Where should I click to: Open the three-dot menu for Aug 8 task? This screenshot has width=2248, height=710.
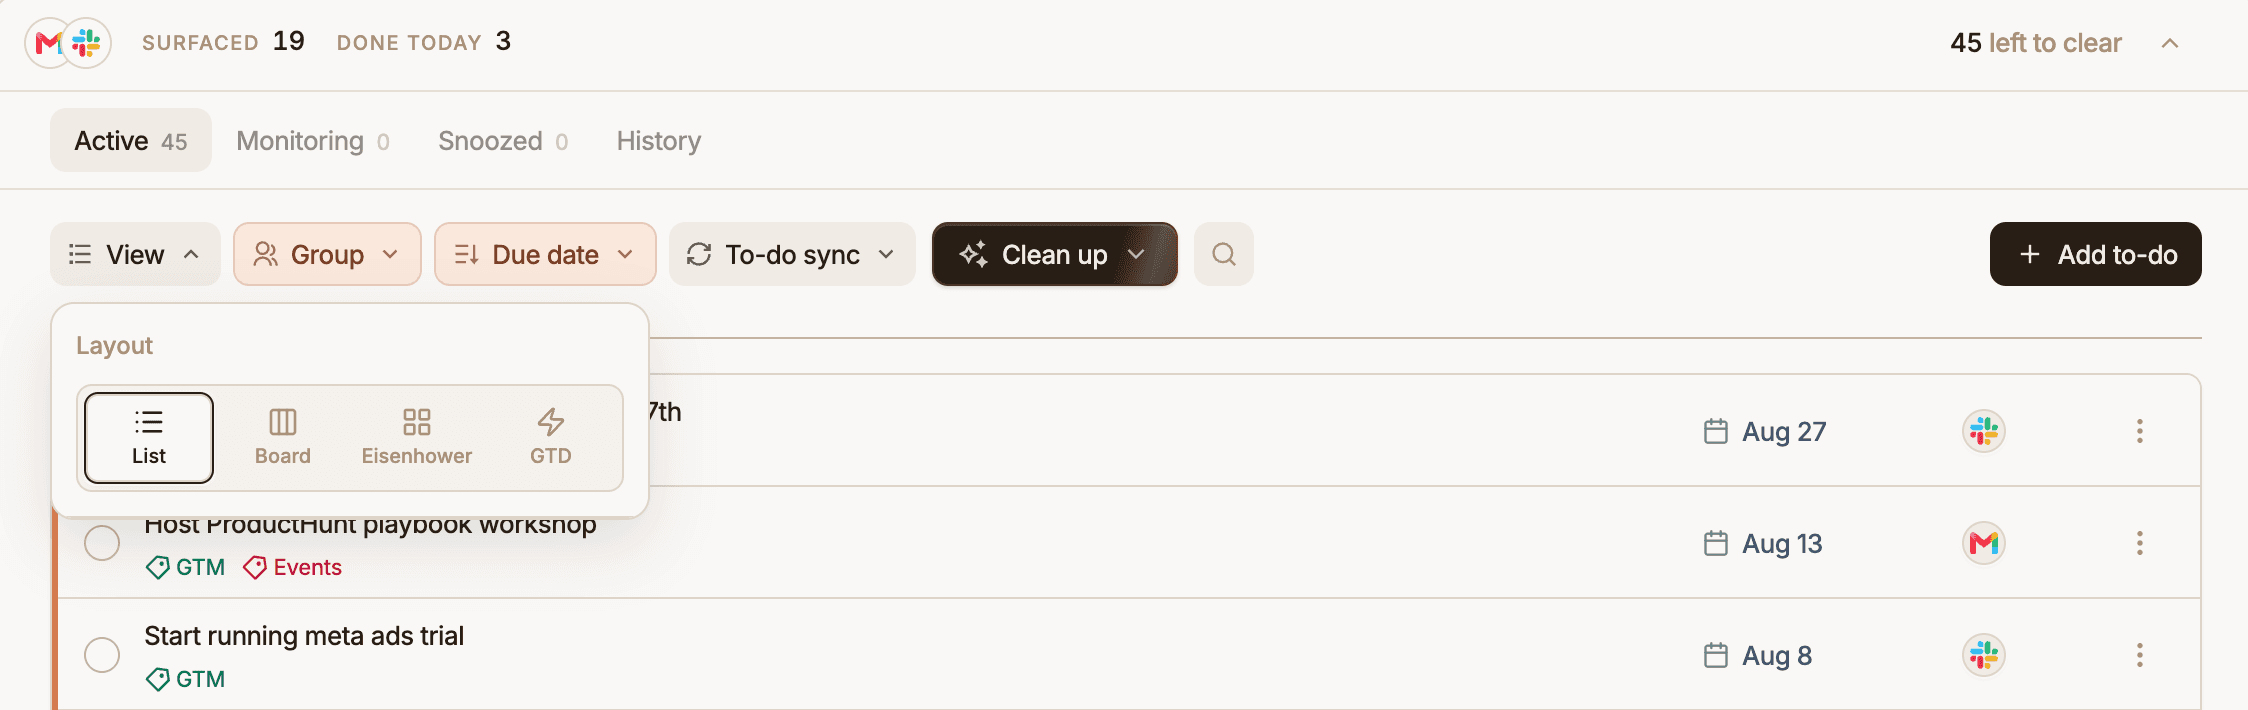pyautogui.click(x=2139, y=655)
